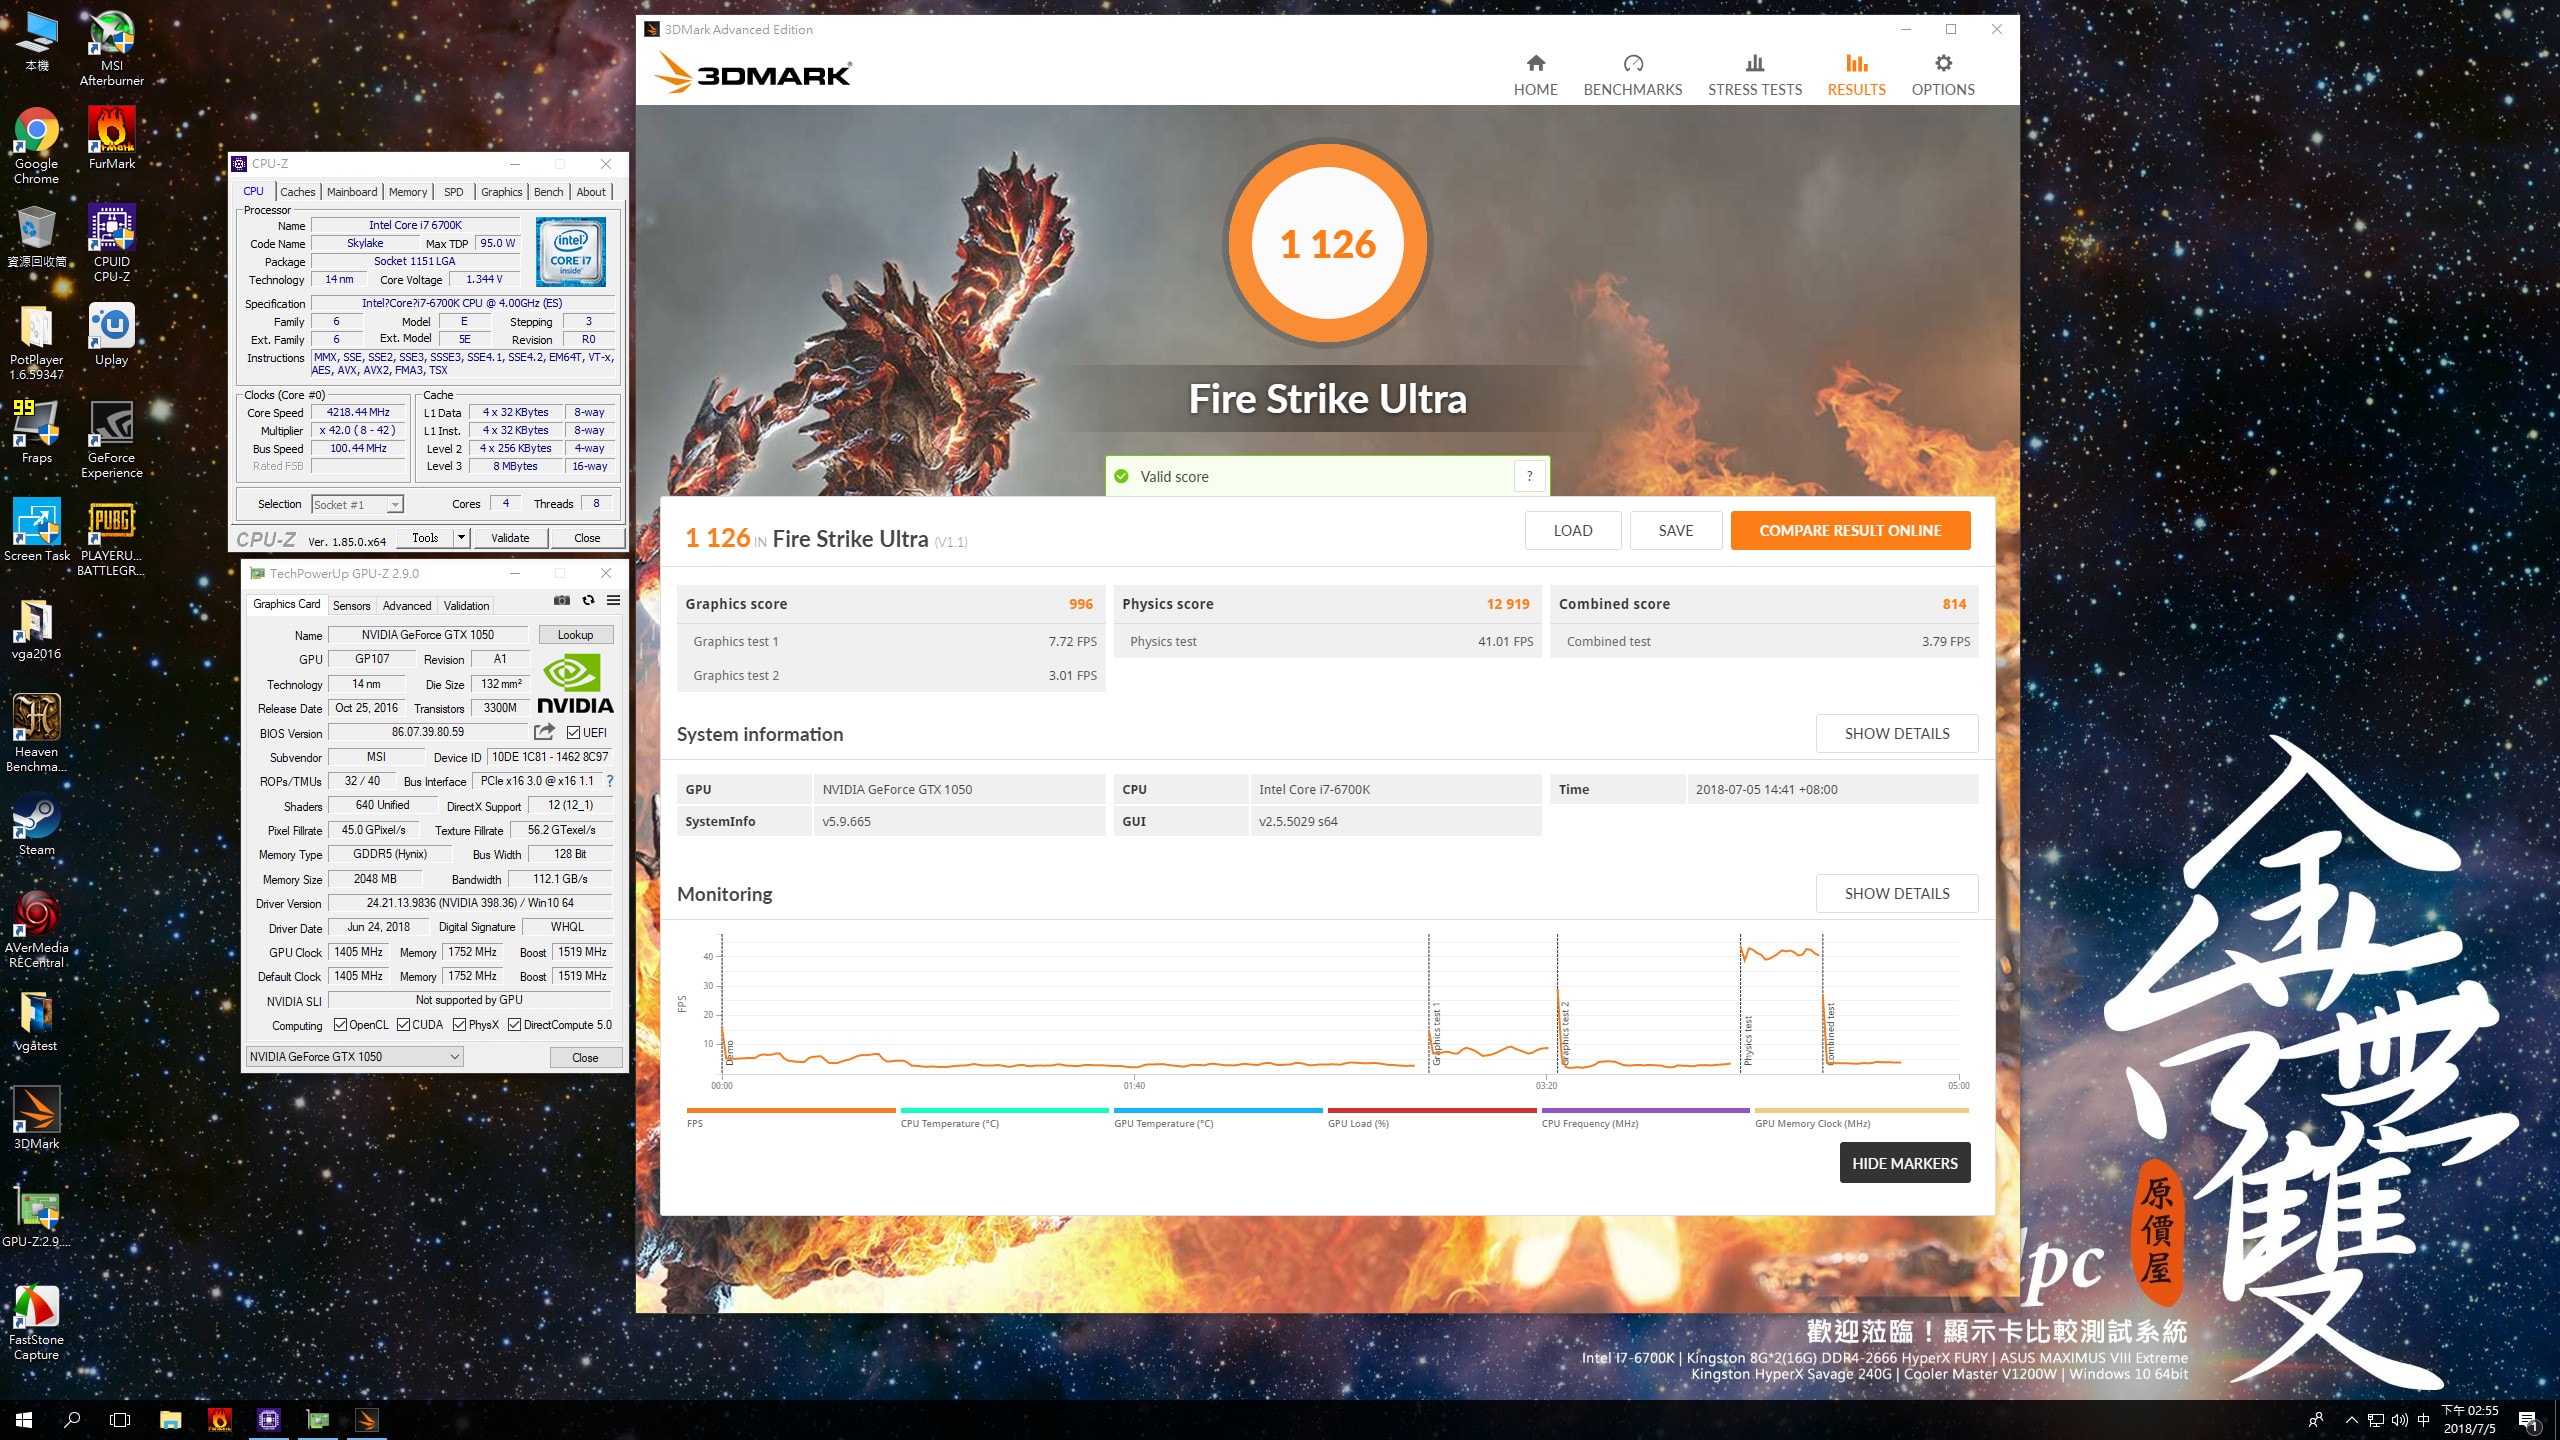Show system tray hidden icons chevron

pos(2351,1420)
